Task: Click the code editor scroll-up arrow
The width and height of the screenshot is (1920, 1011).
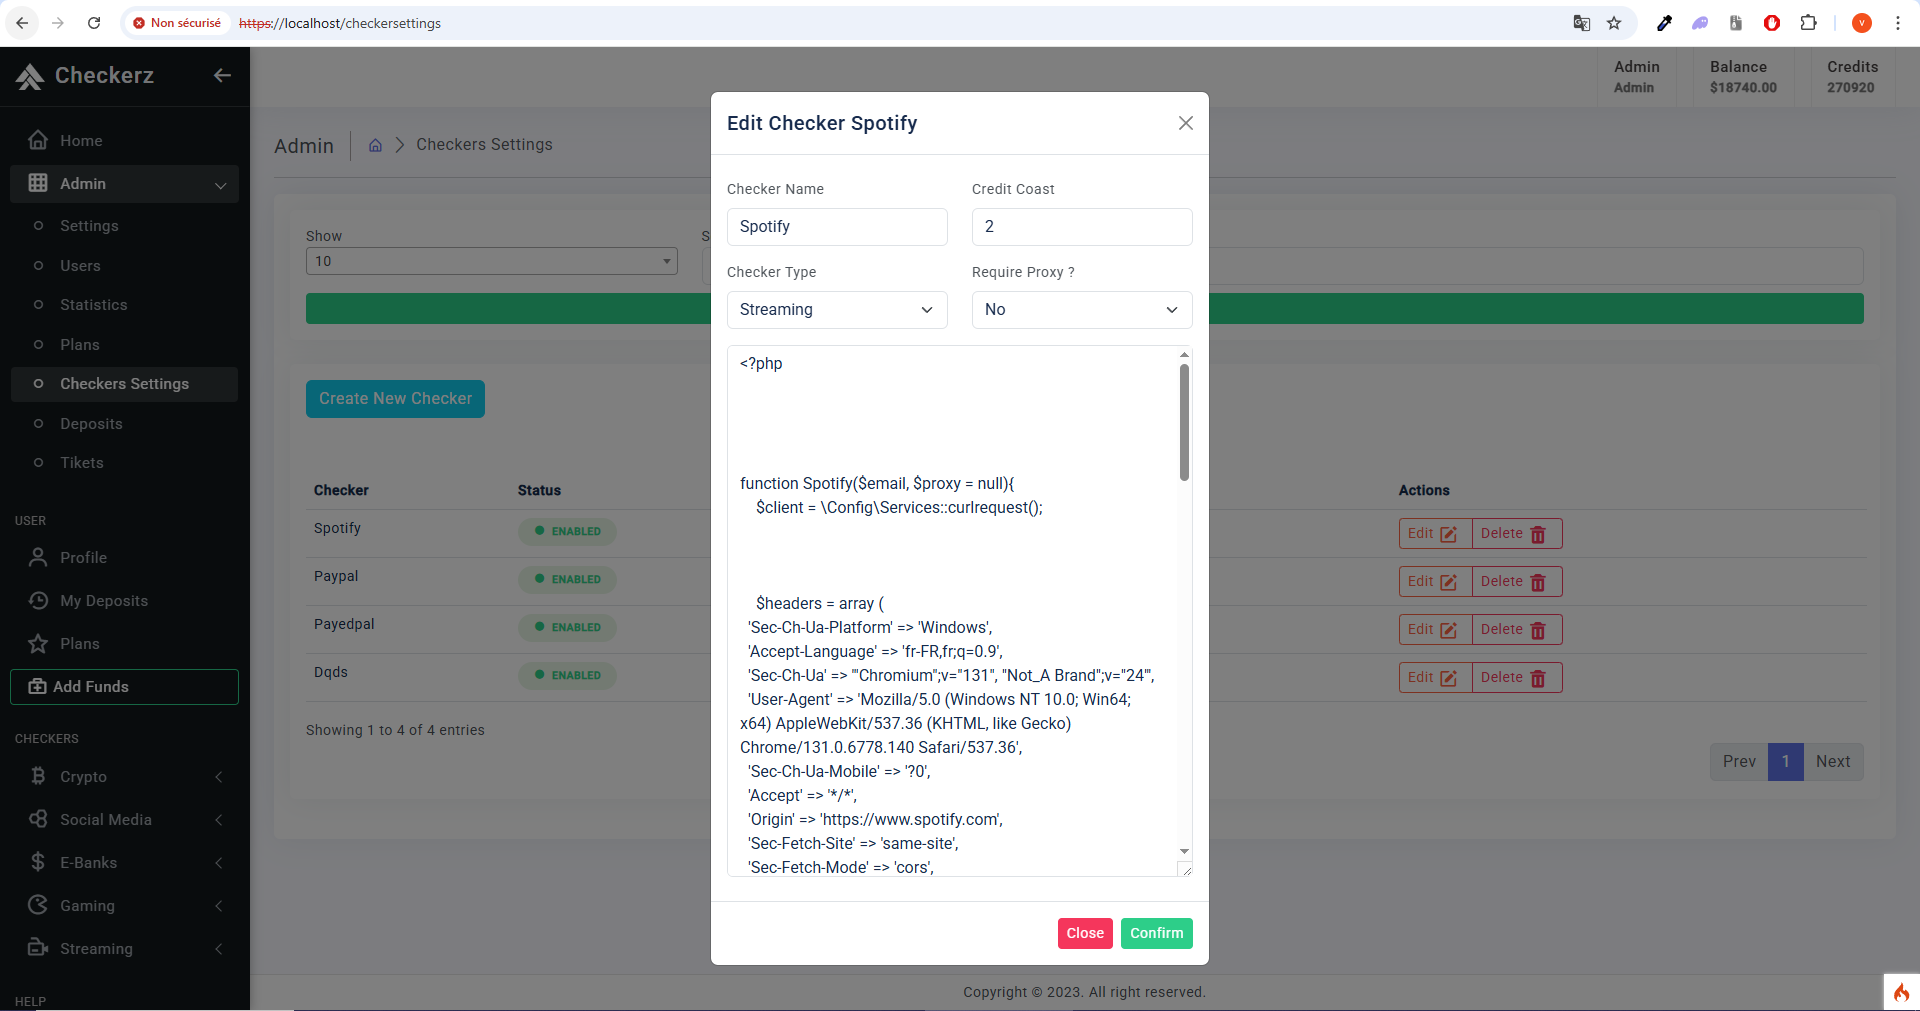Action: [x=1184, y=354]
